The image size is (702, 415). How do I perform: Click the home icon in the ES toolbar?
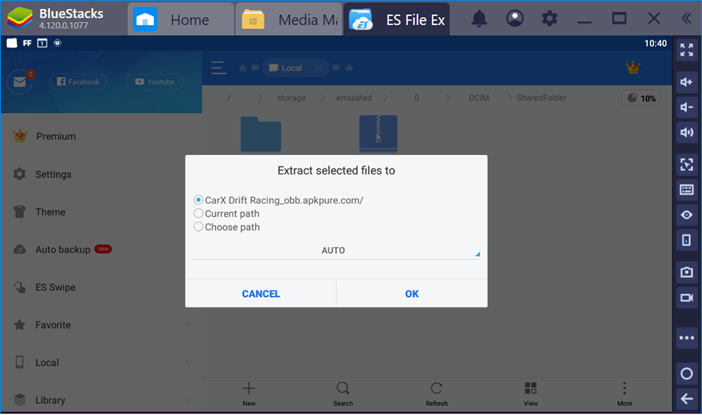tap(243, 68)
